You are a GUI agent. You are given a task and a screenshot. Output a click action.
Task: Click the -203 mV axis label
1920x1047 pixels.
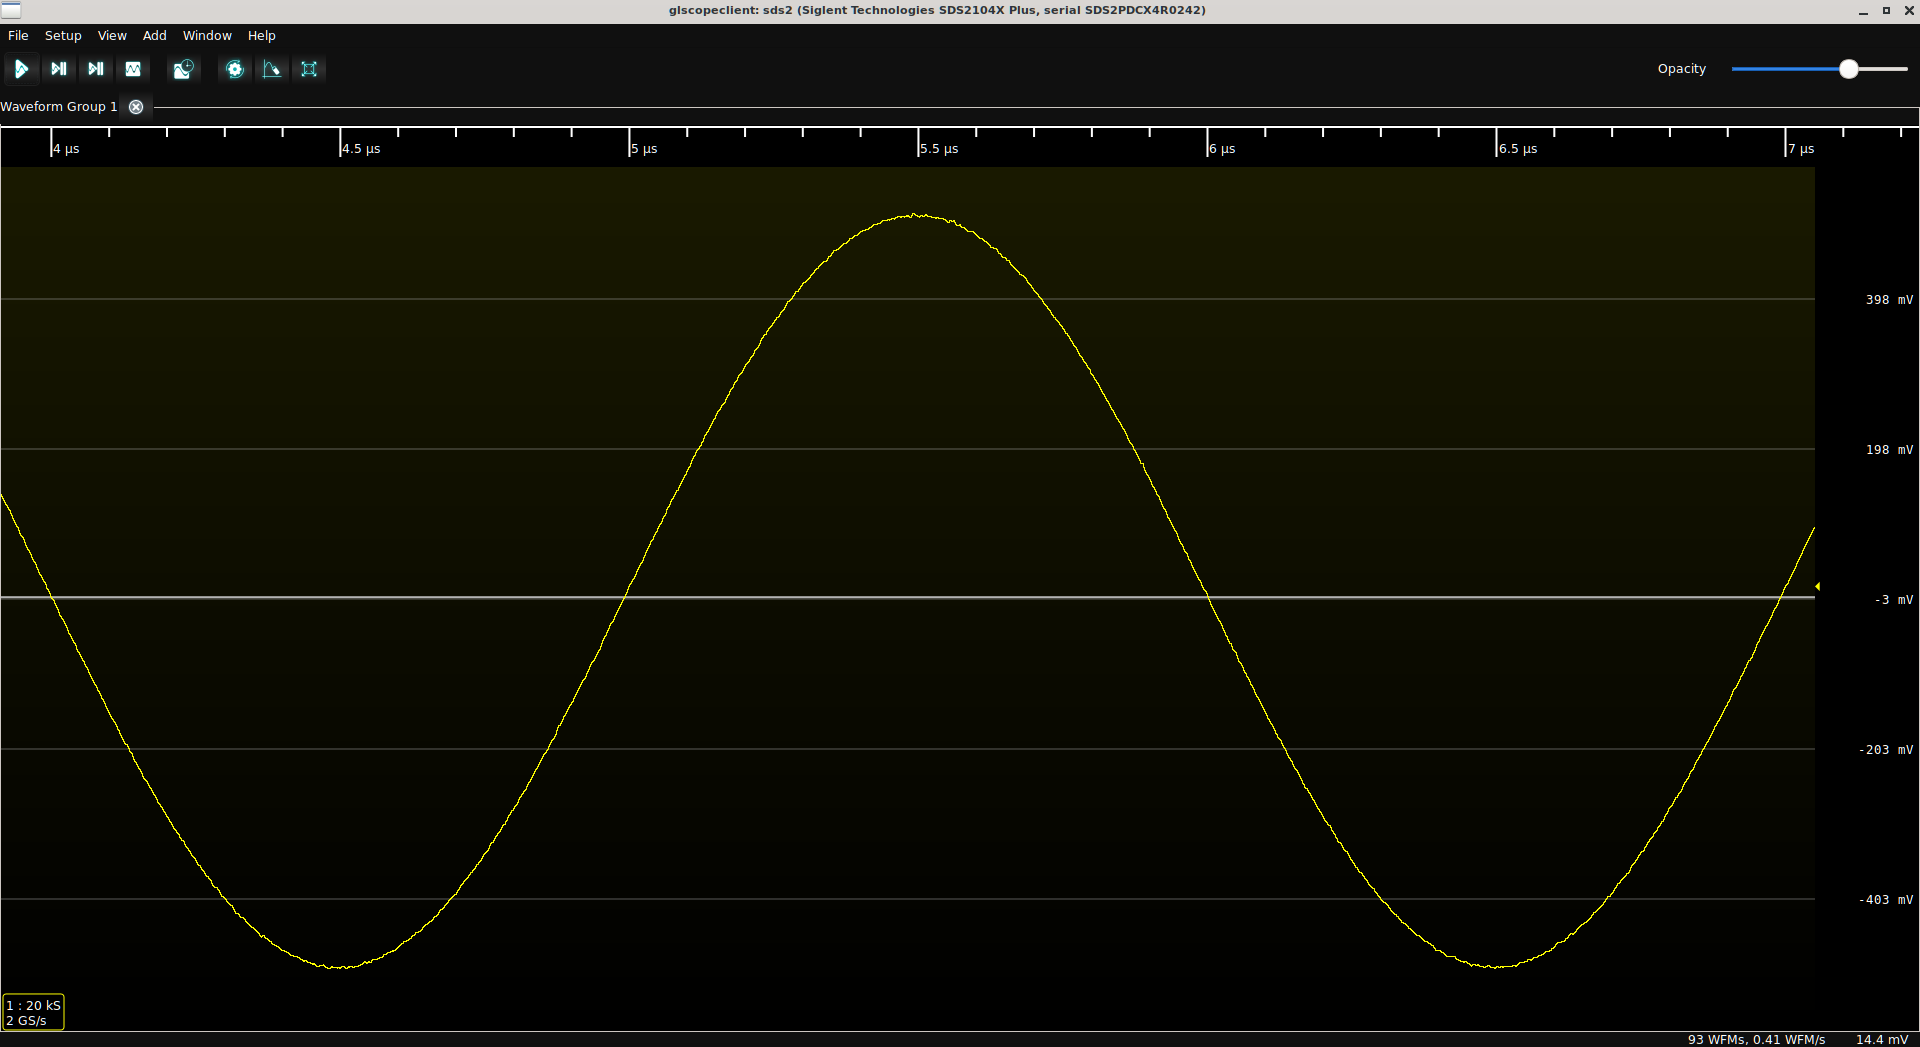click(x=1886, y=750)
